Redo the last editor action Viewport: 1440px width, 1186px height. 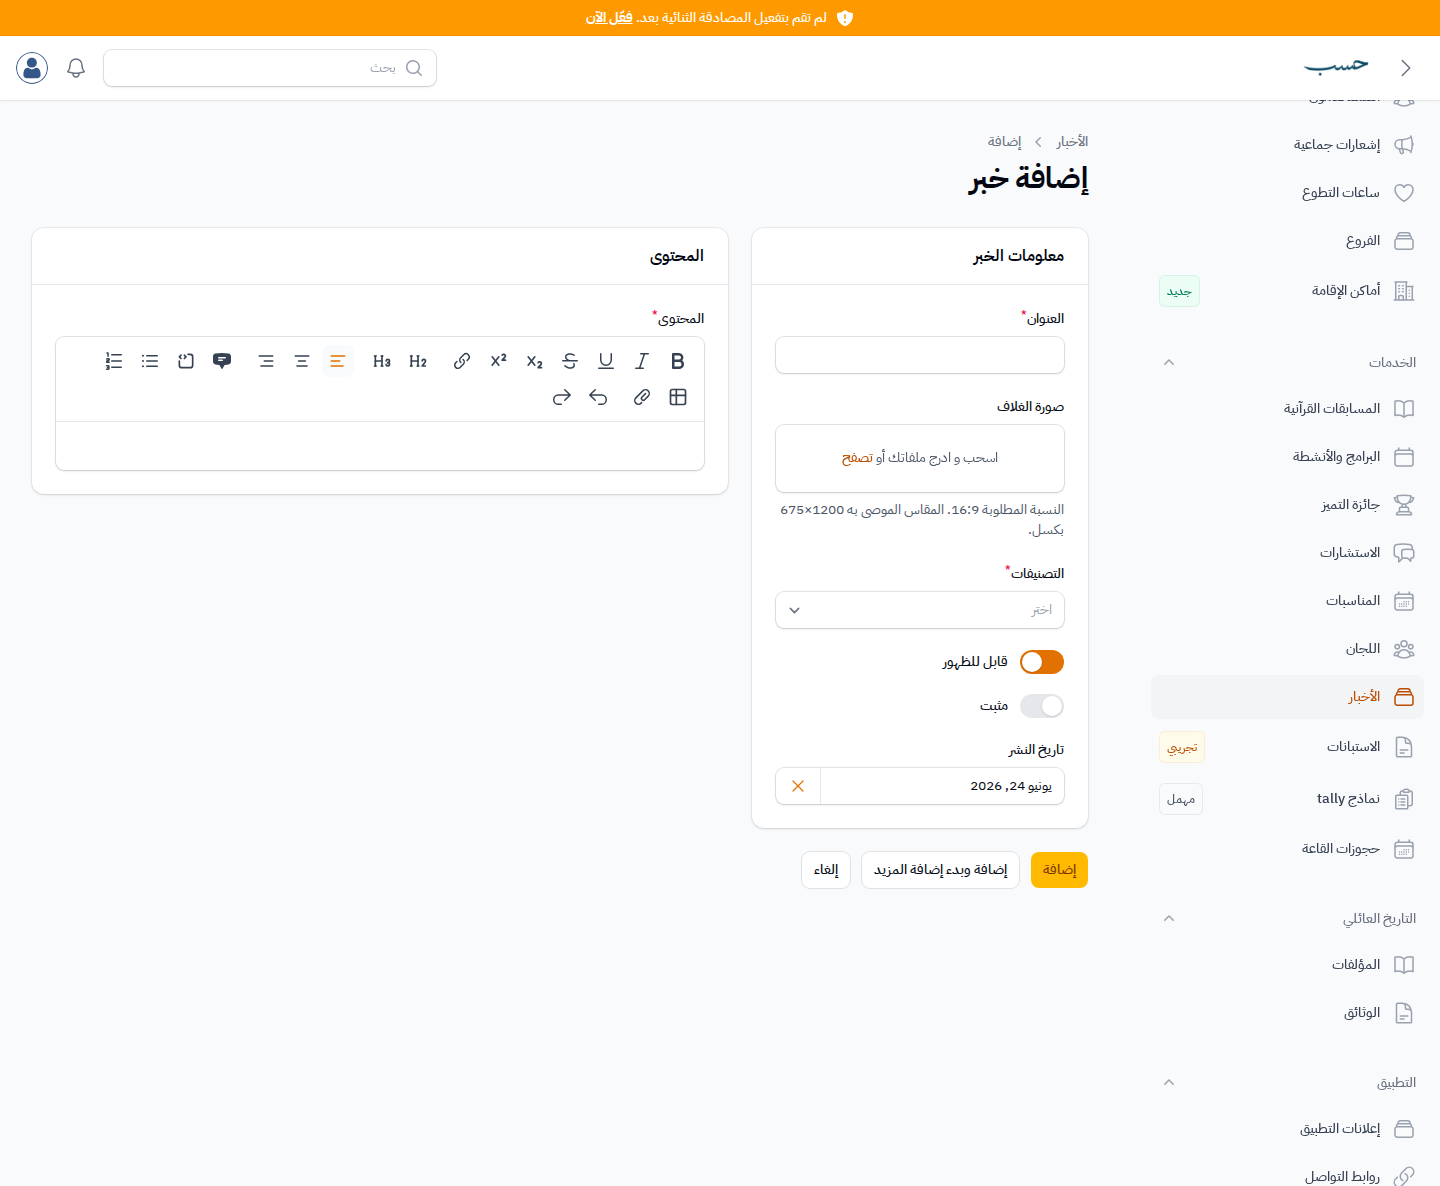pos(562,397)
